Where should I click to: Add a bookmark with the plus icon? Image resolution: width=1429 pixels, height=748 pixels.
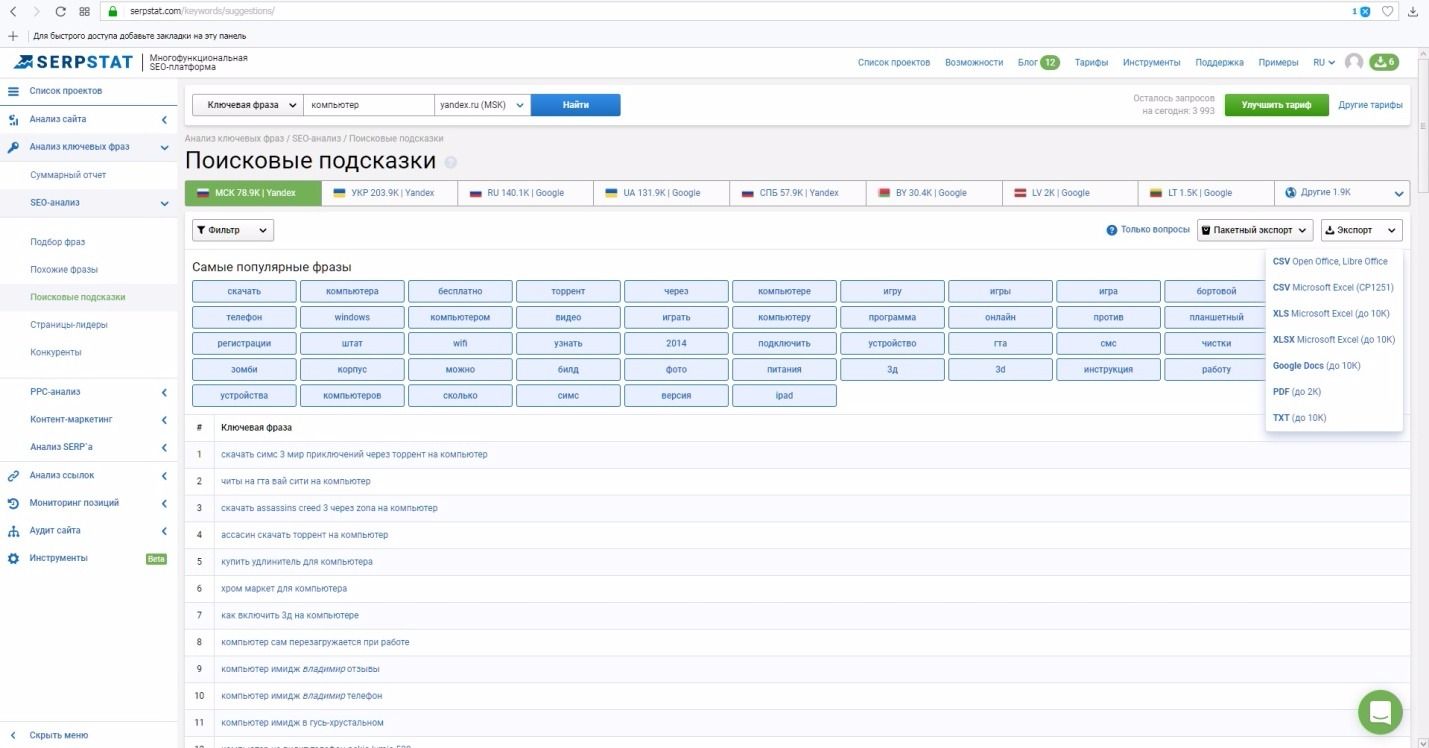tap(13, 36)
